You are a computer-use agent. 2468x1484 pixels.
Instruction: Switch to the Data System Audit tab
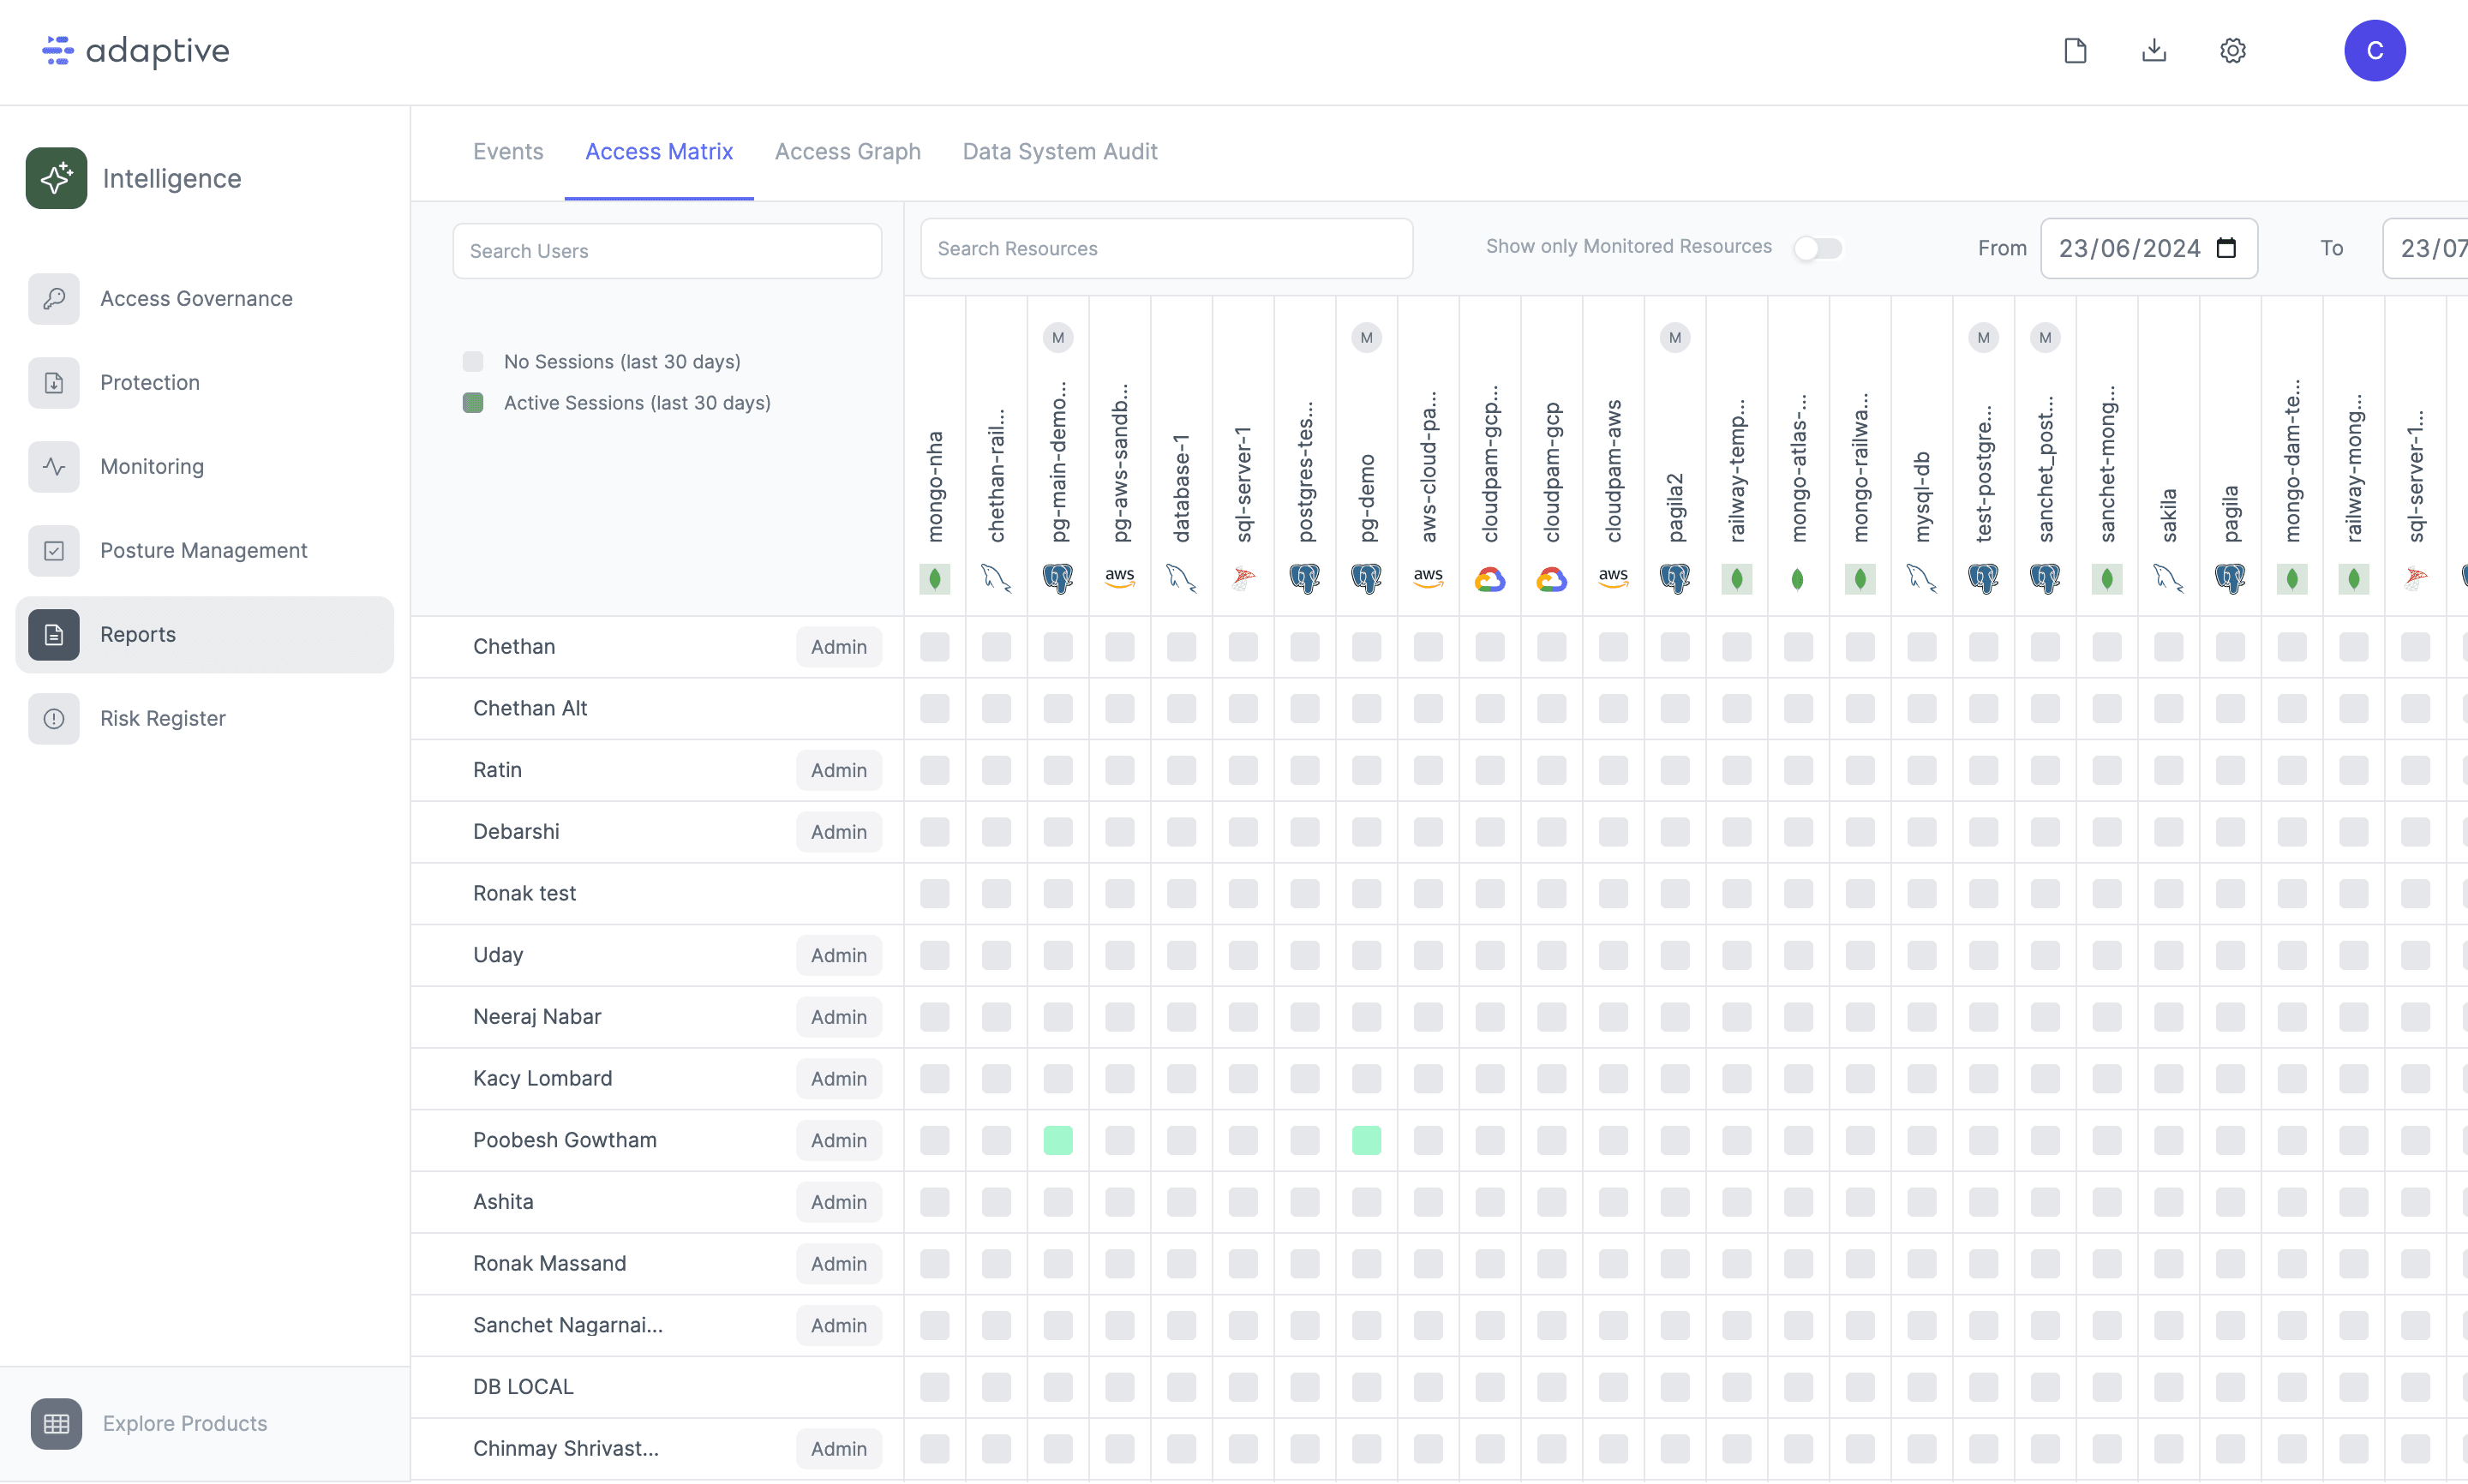(1059, 151)
